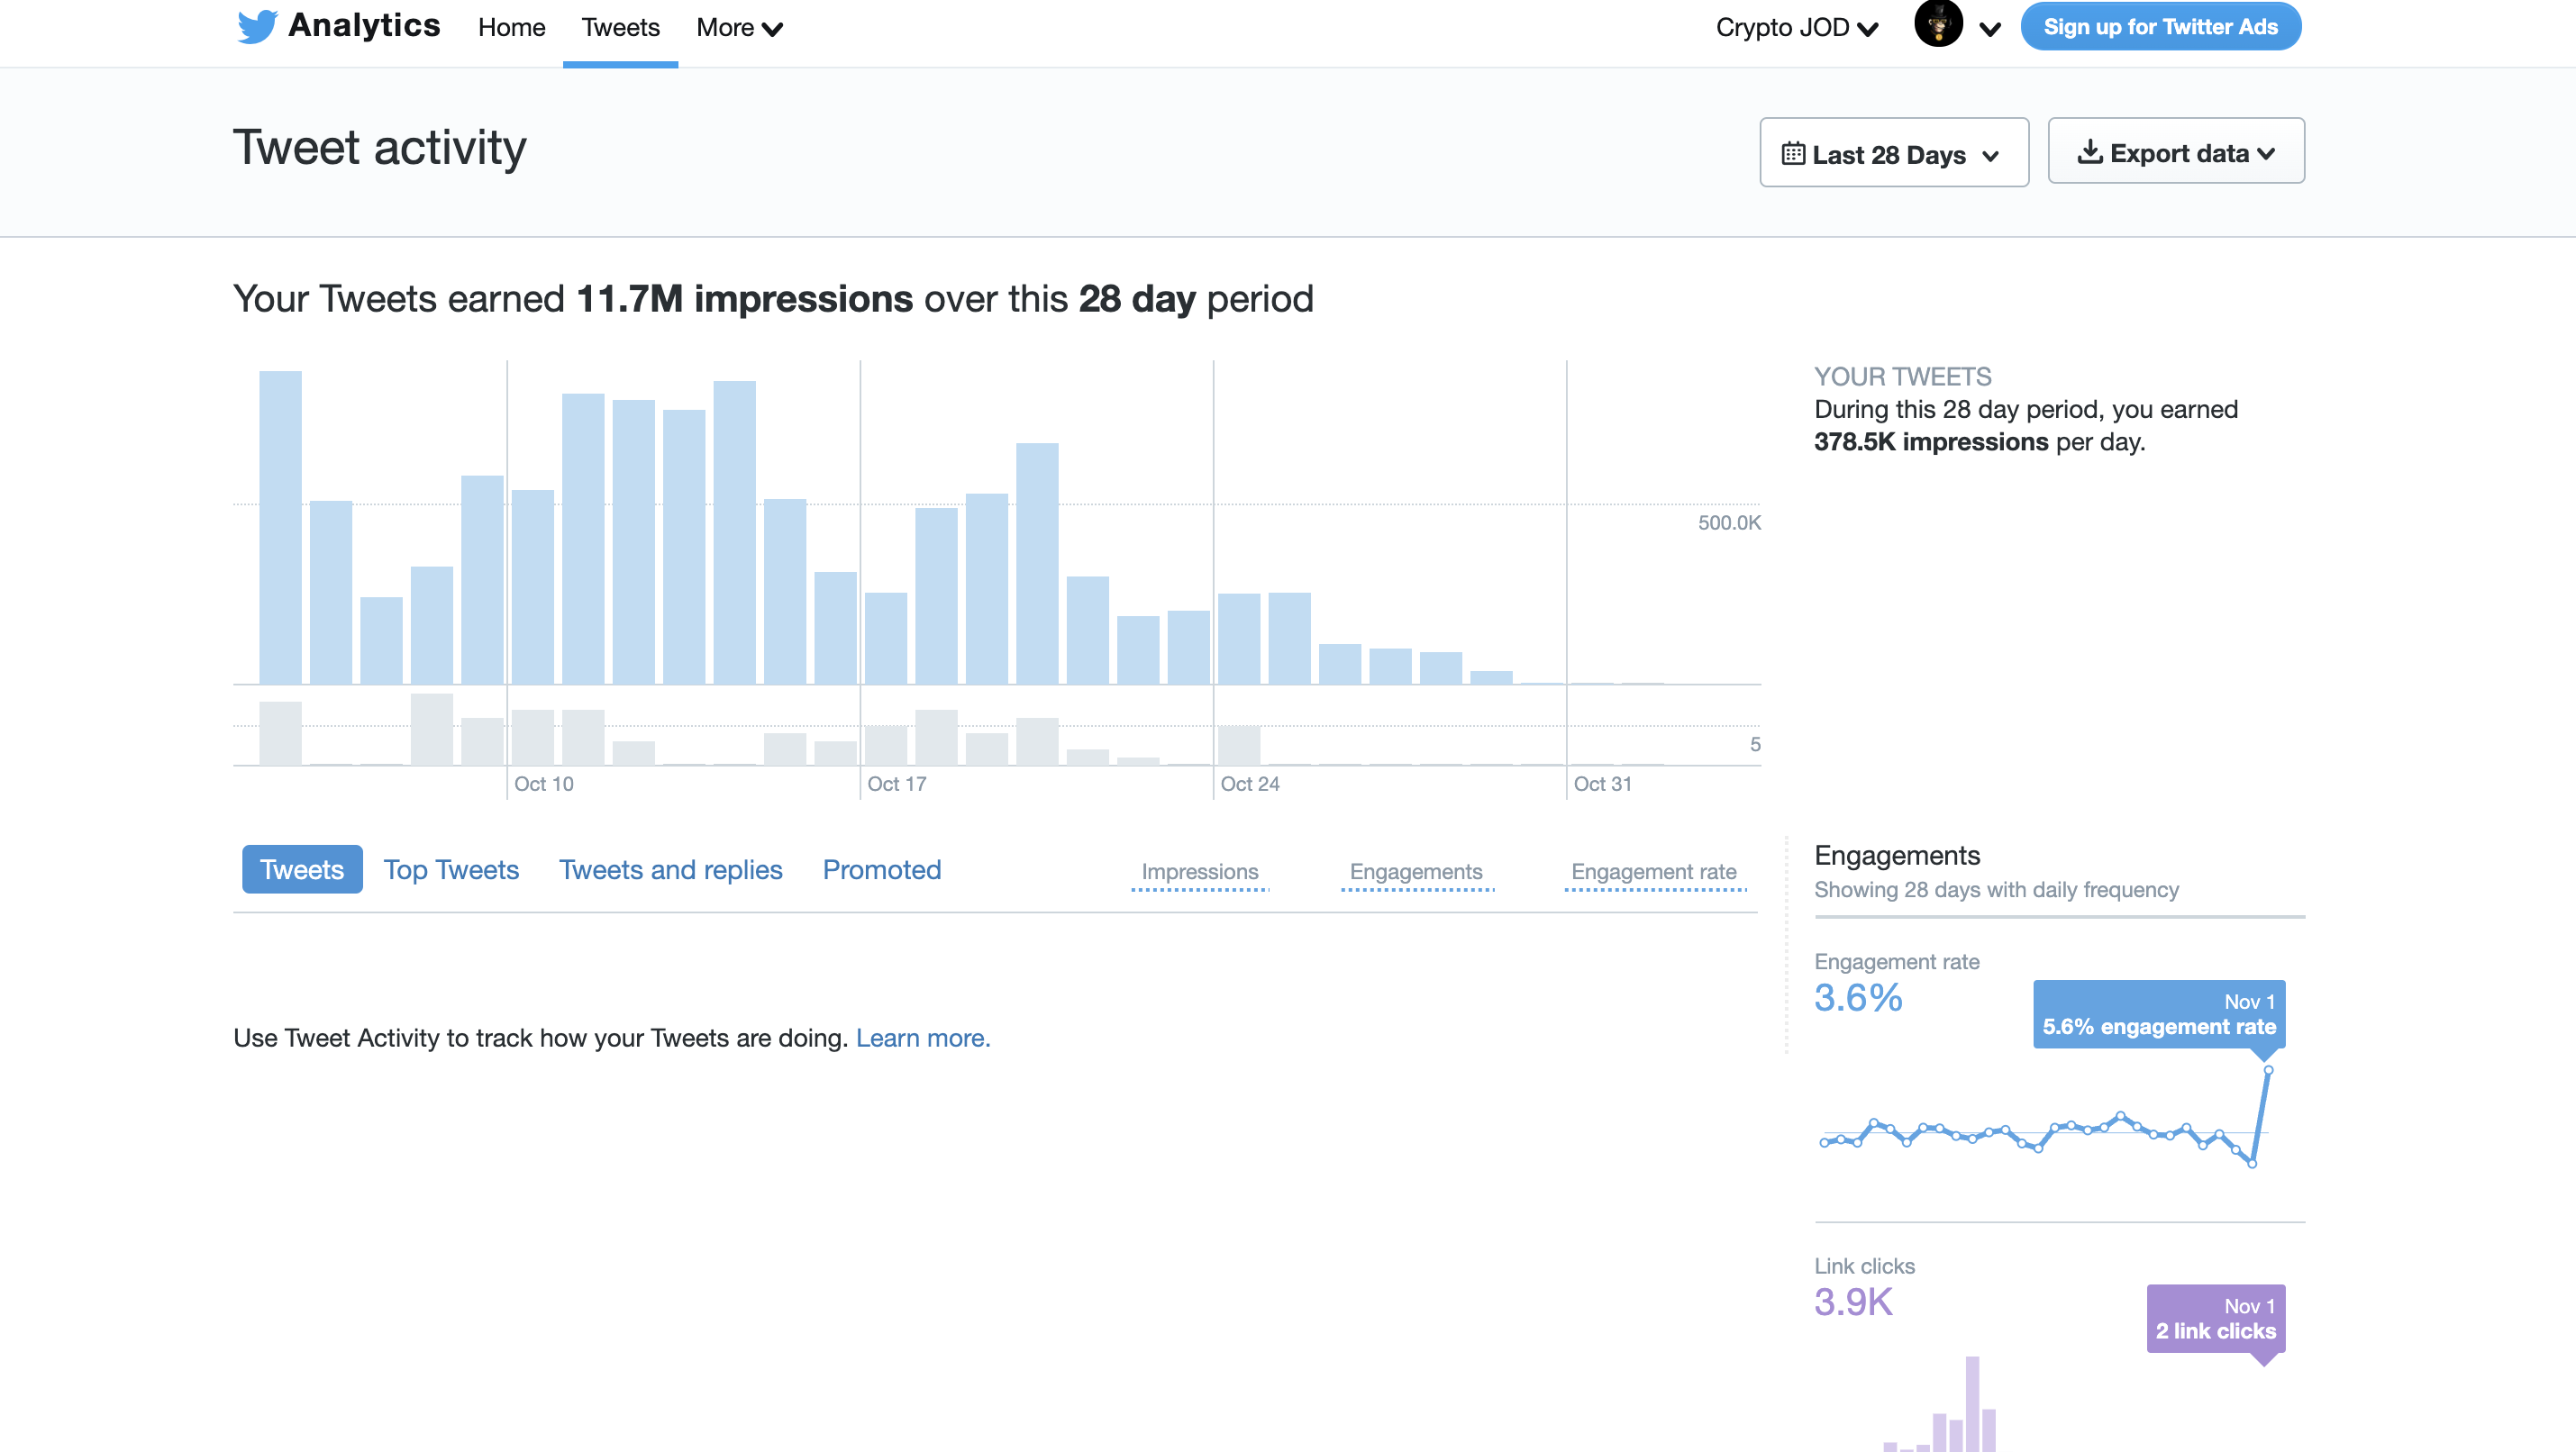Viewport: 2576px width, 1452px height.
Task: Click the profile avatar picture
Action: [1938, 23]
